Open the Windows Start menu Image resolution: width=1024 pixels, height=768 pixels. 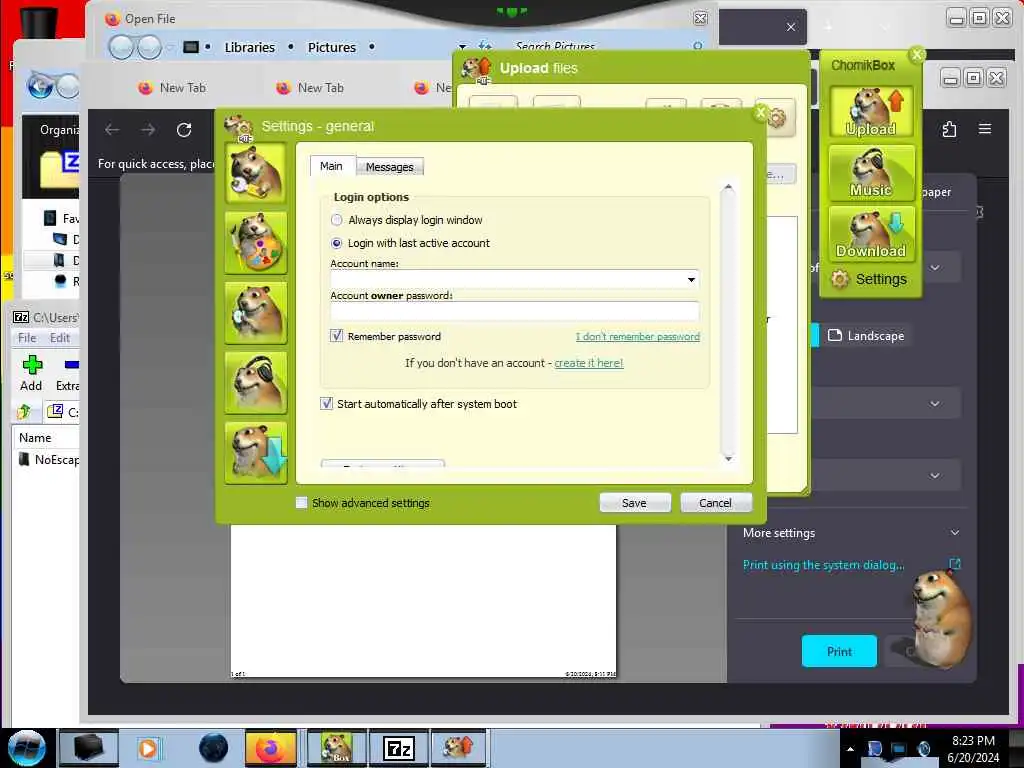27,748
